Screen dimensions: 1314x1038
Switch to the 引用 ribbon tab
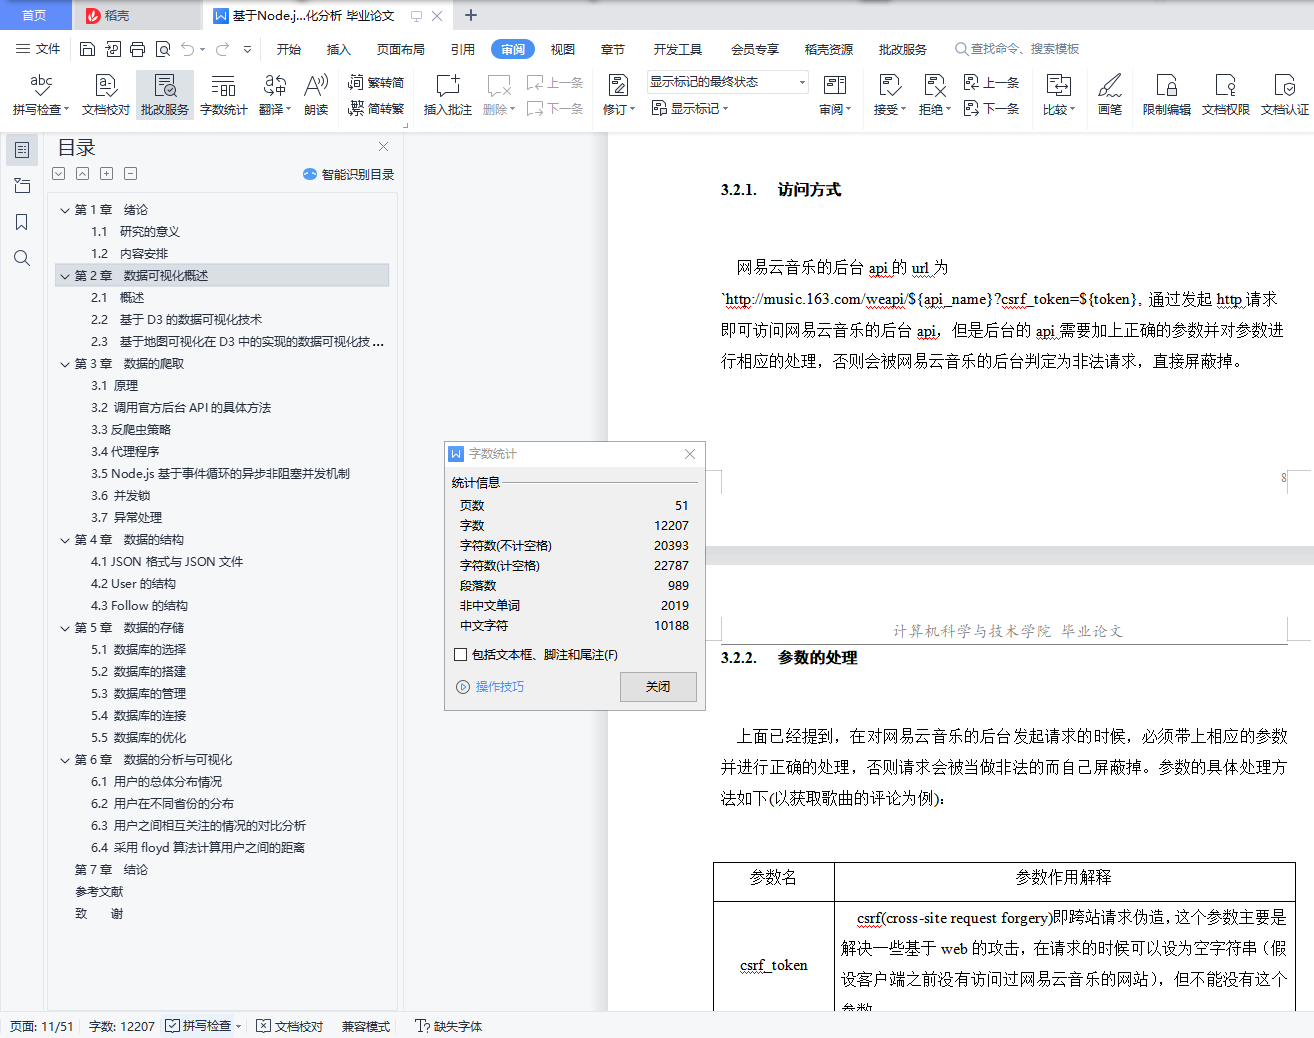463,49
